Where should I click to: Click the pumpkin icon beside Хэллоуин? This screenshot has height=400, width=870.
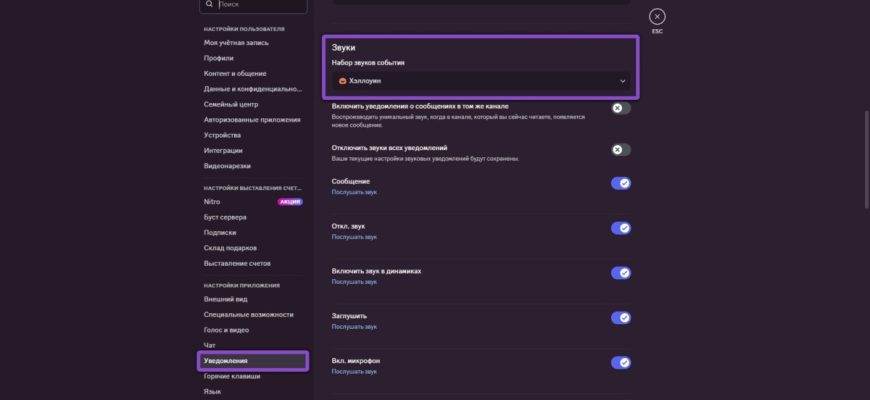pos(342,80)
